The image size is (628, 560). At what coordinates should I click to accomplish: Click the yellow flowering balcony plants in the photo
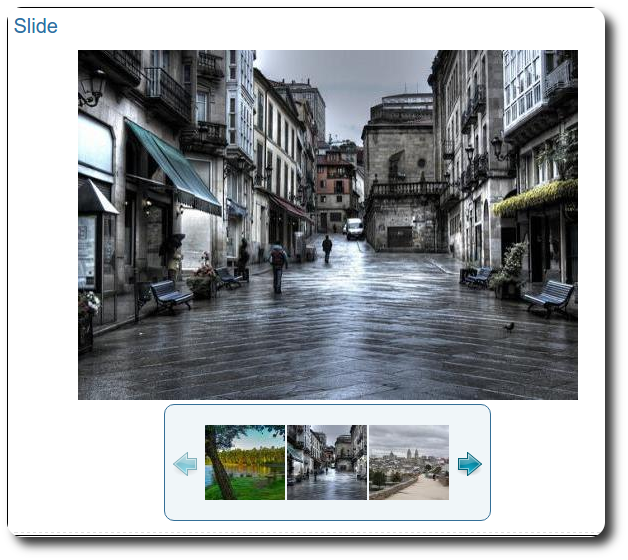(536, 197)
